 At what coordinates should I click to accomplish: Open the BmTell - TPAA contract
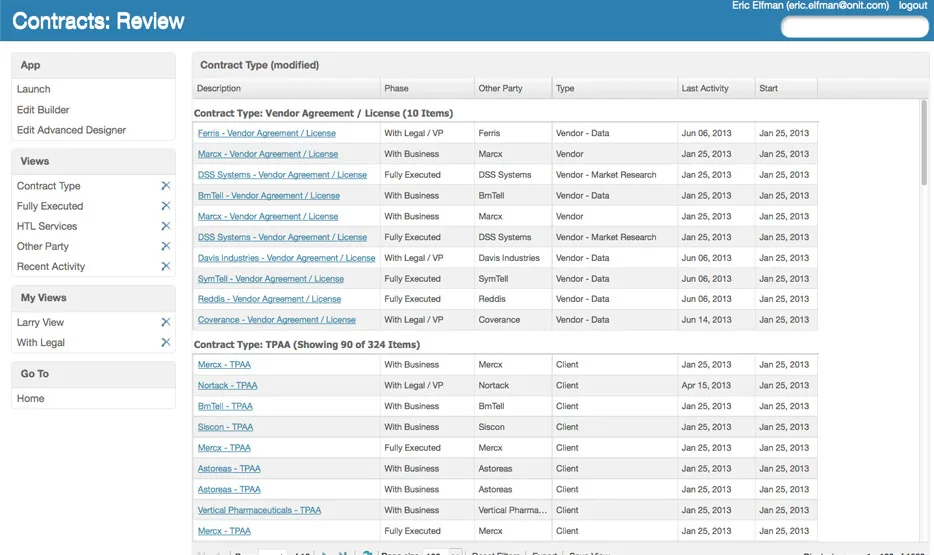[x=225, y=406]
